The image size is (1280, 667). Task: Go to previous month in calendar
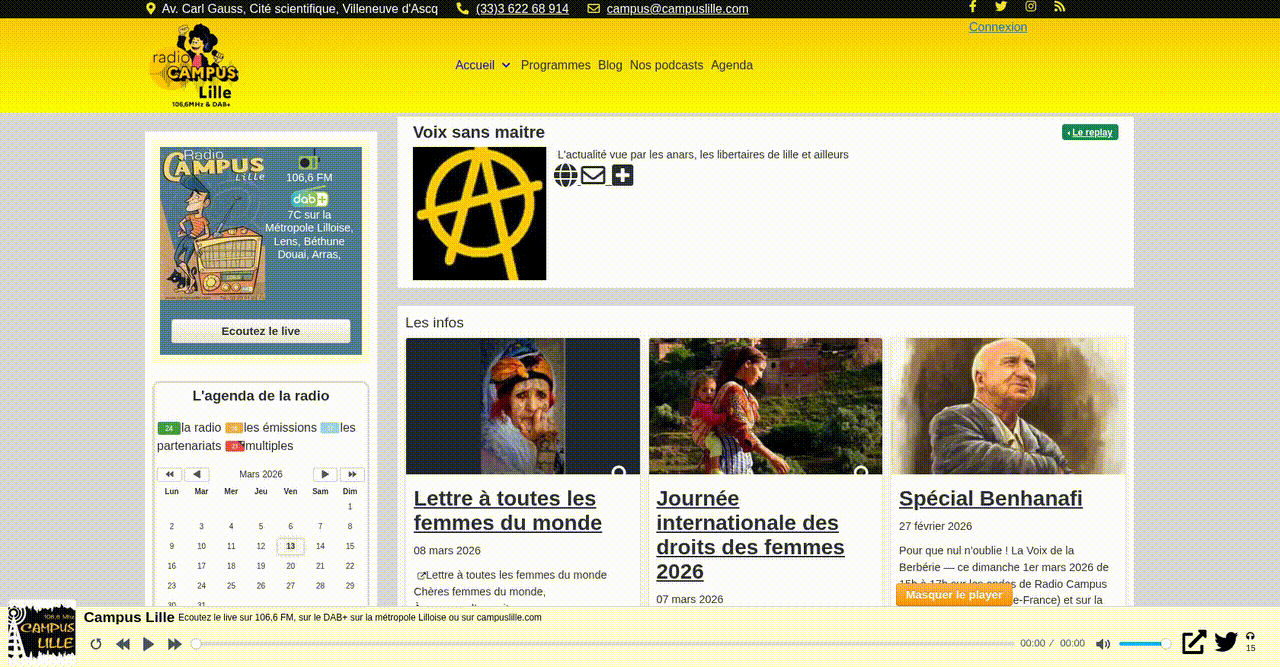pyautogui.click(x=197, y=474)
